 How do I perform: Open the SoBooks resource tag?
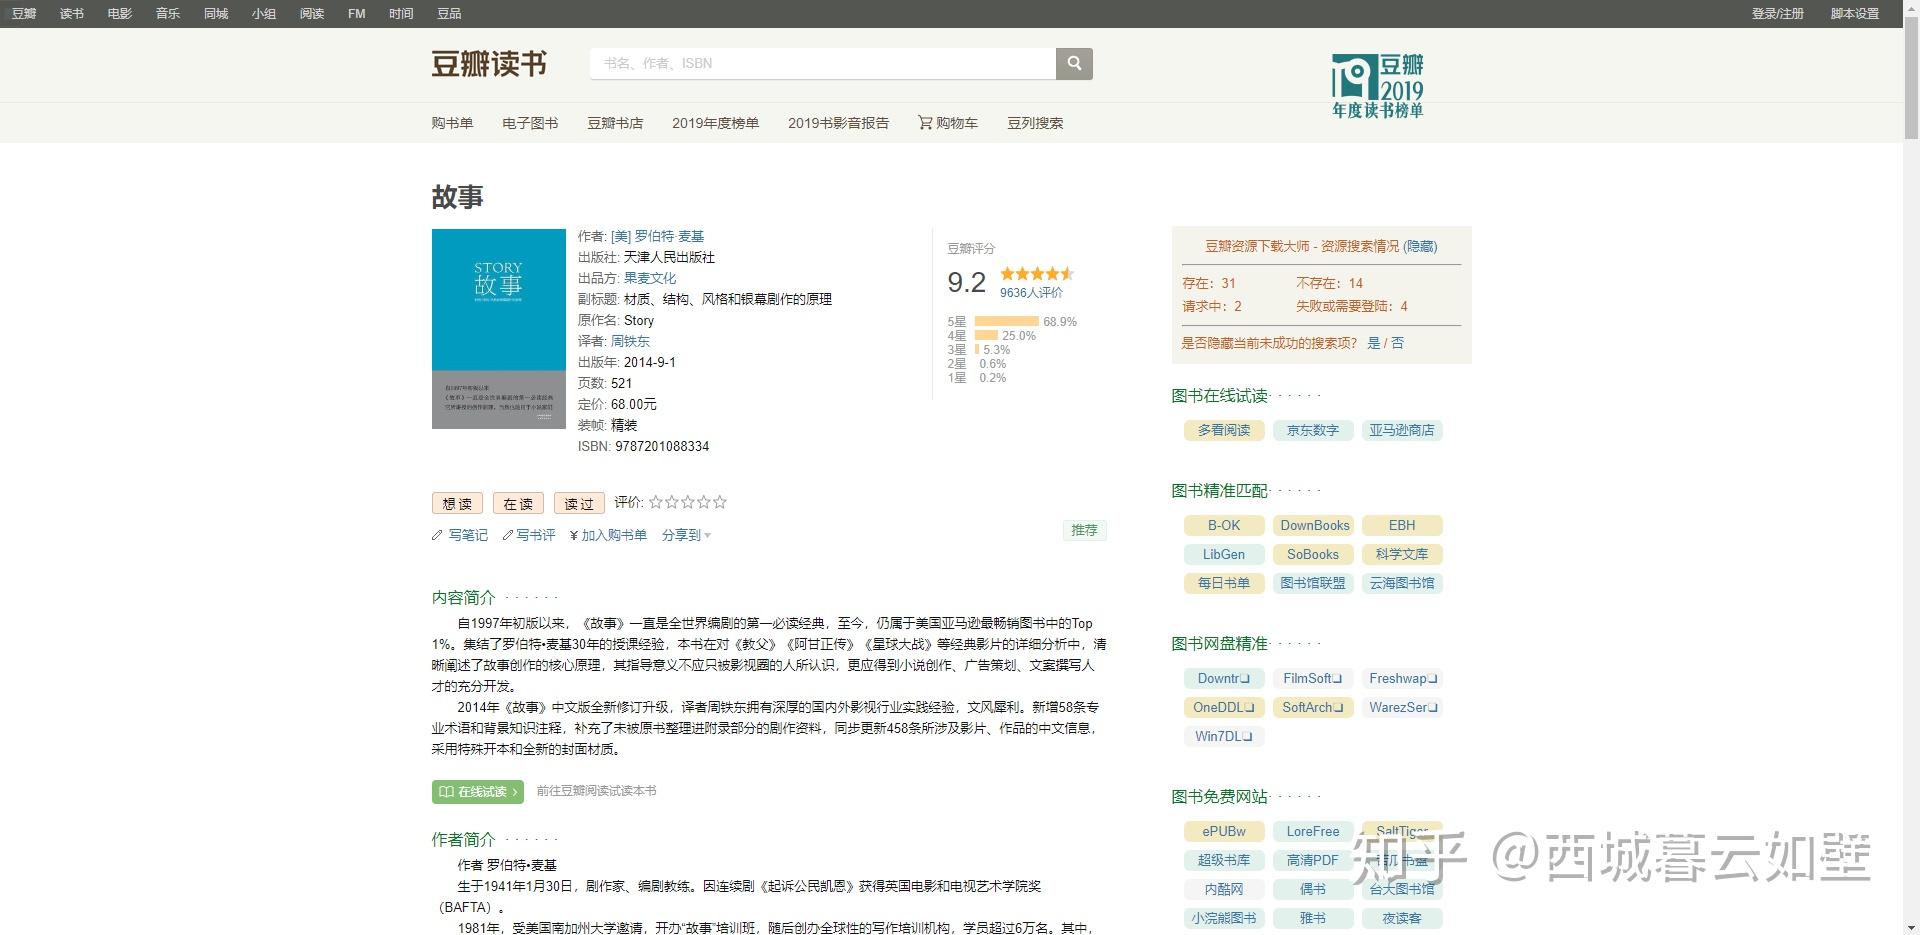[1313, 554]
